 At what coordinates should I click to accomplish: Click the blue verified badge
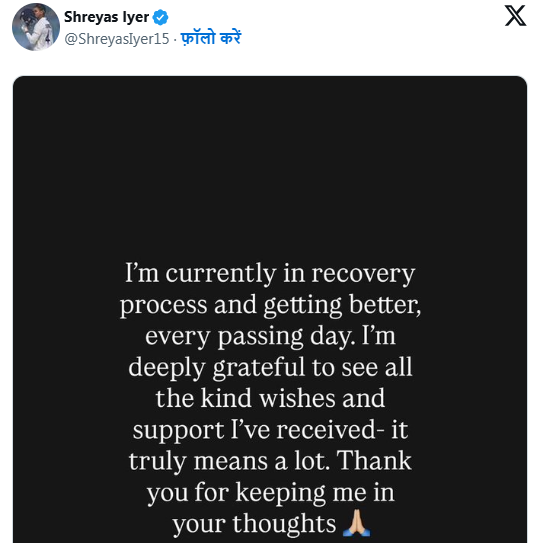[x=160, y=17]
